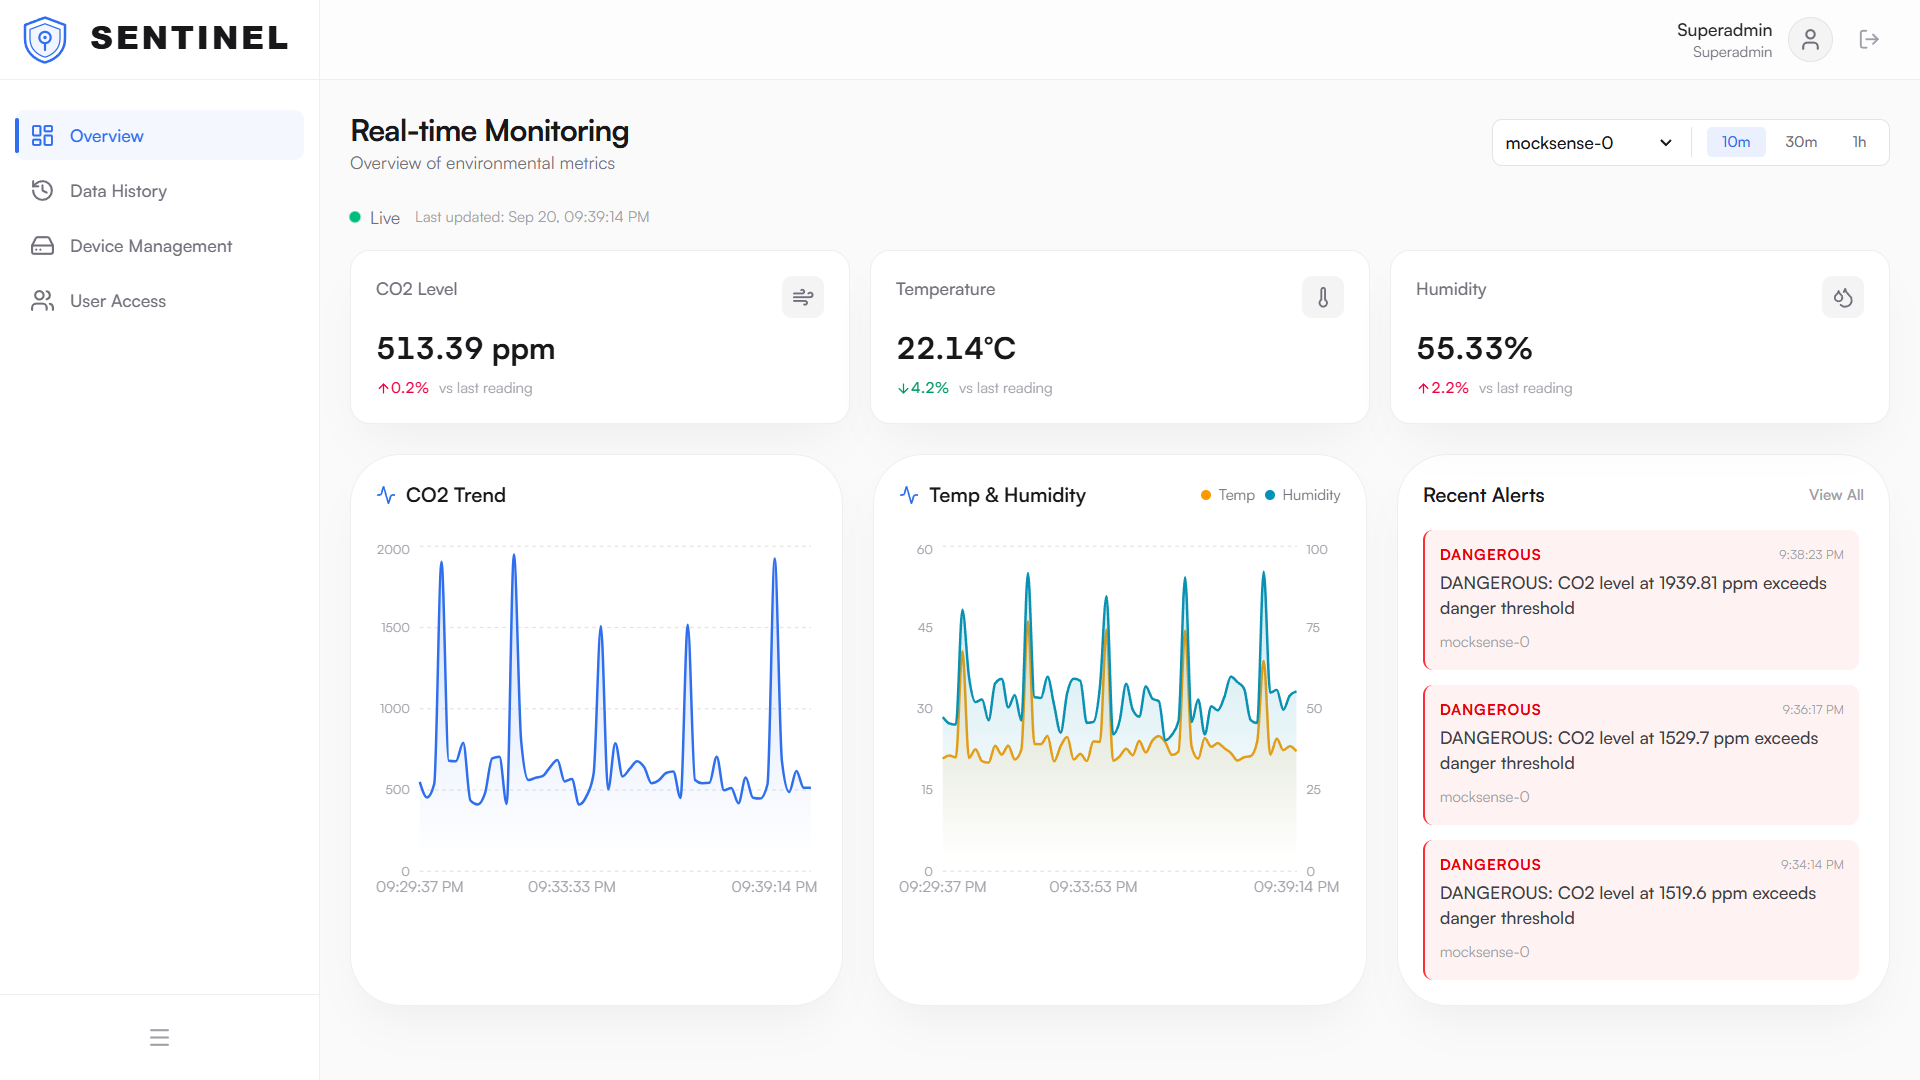Open the Overview page from the sidebar
This screenshot has height=1080, width=1920.
(160, 135)
